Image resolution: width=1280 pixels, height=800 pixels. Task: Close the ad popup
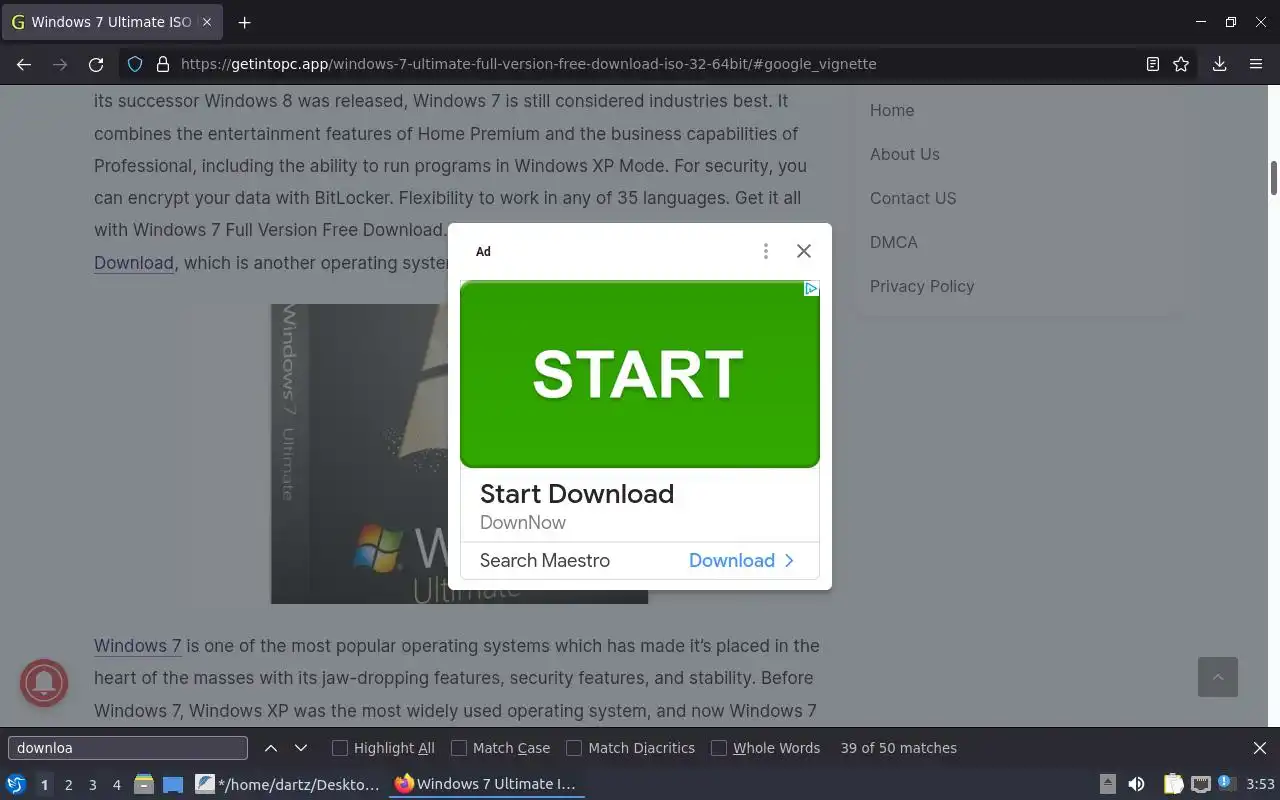click(804, 251)
